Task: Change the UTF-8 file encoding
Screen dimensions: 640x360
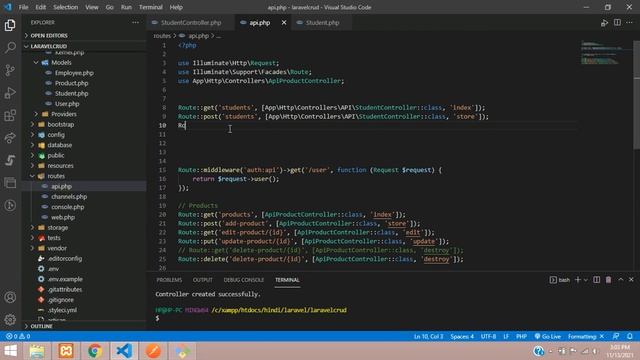Action: pos(488,336)
